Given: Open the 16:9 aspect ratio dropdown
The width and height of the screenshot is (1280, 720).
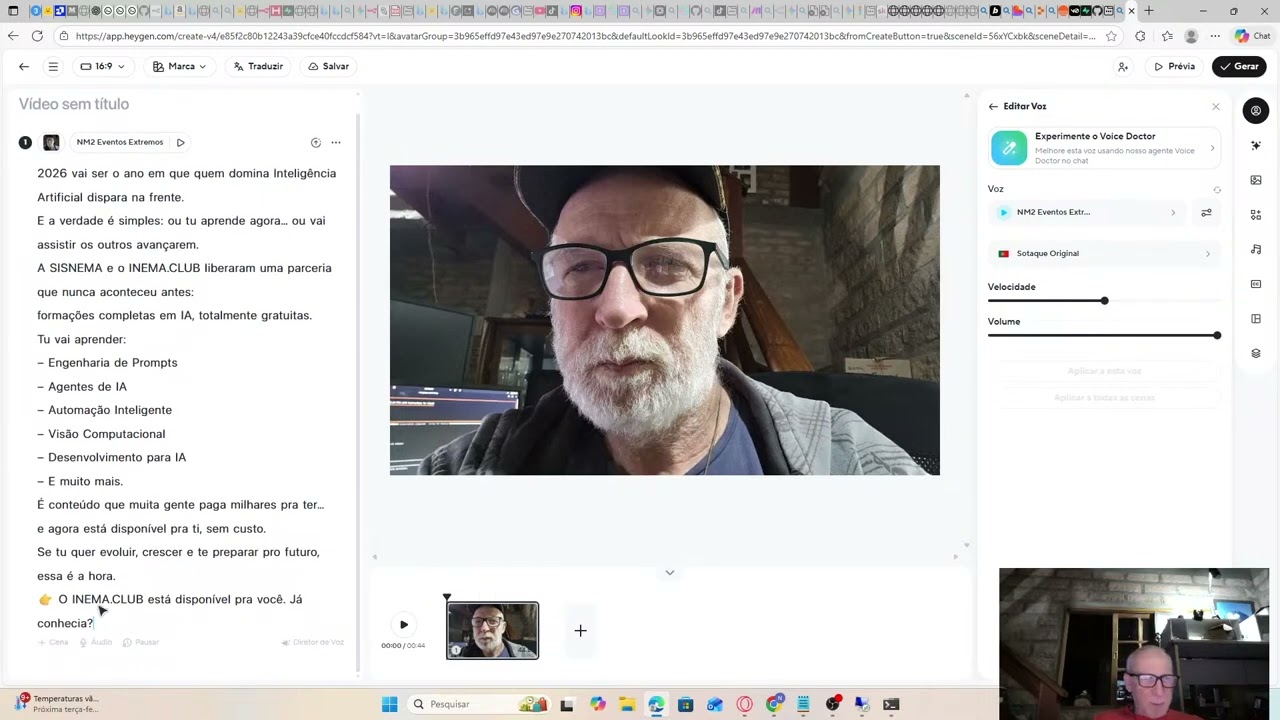Looking at the screenshot, I should [x=102, y=66].
